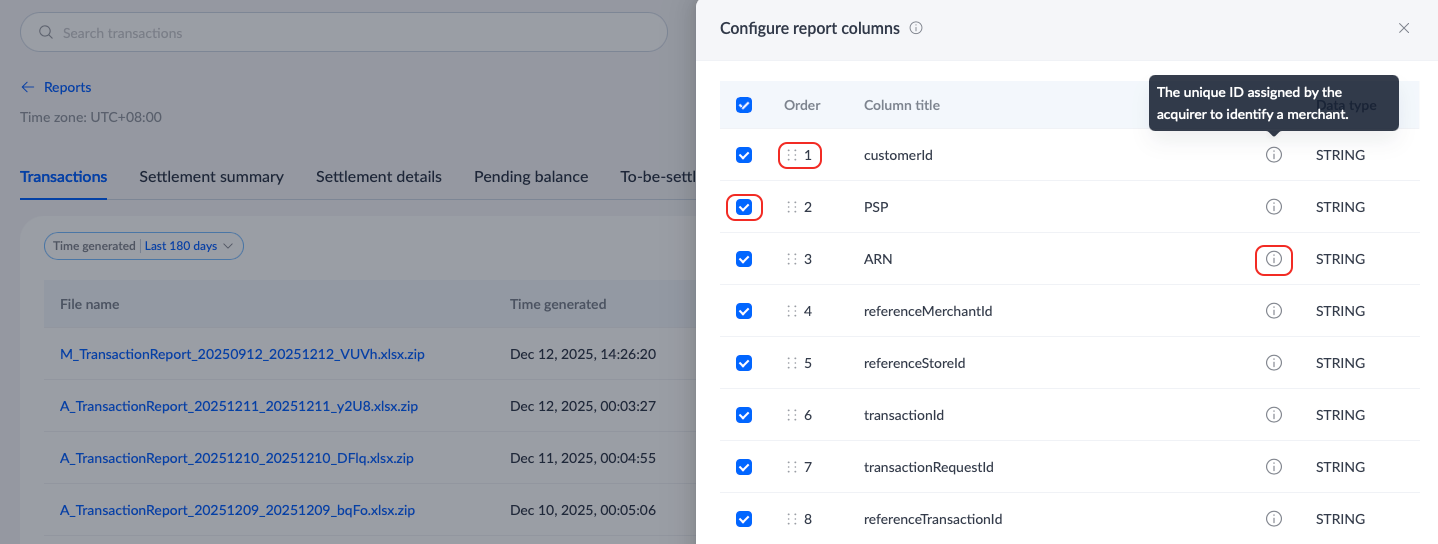Click the transactionId row info icon

coord(1273,415)
